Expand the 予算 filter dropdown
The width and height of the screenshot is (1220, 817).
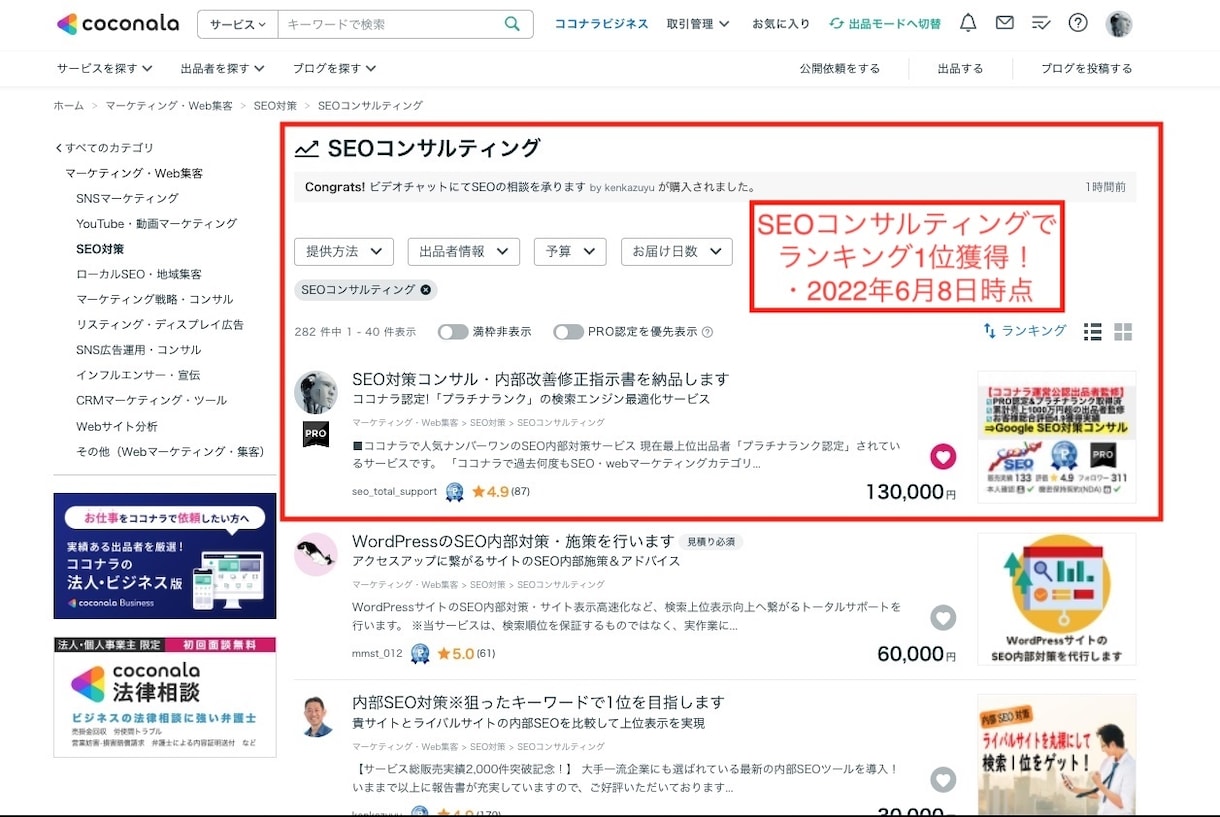pos(570,252)
